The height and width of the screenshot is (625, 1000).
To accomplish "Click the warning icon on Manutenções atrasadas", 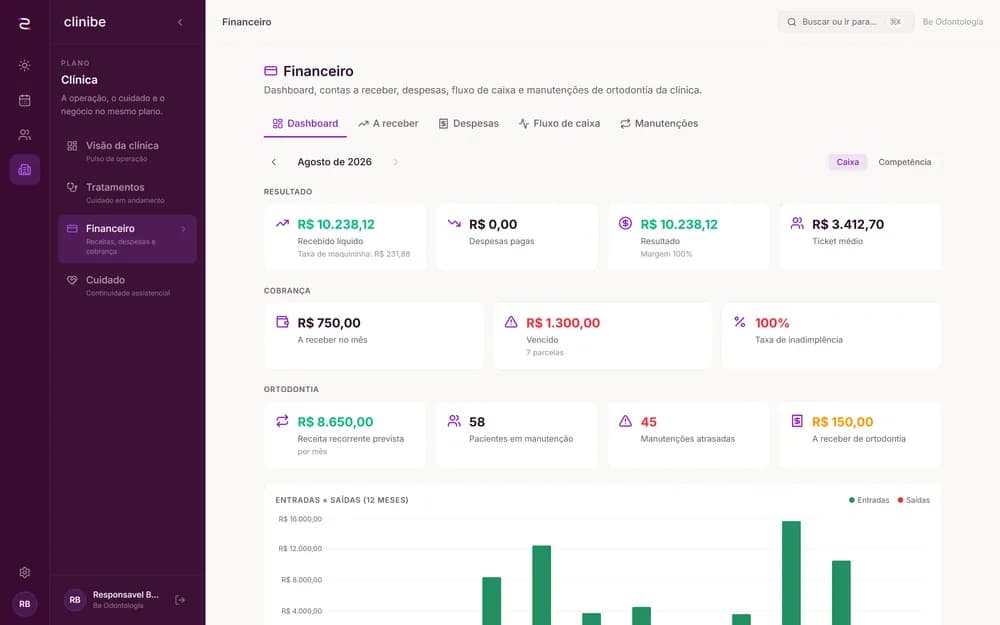I will click(x=625, y=421).
